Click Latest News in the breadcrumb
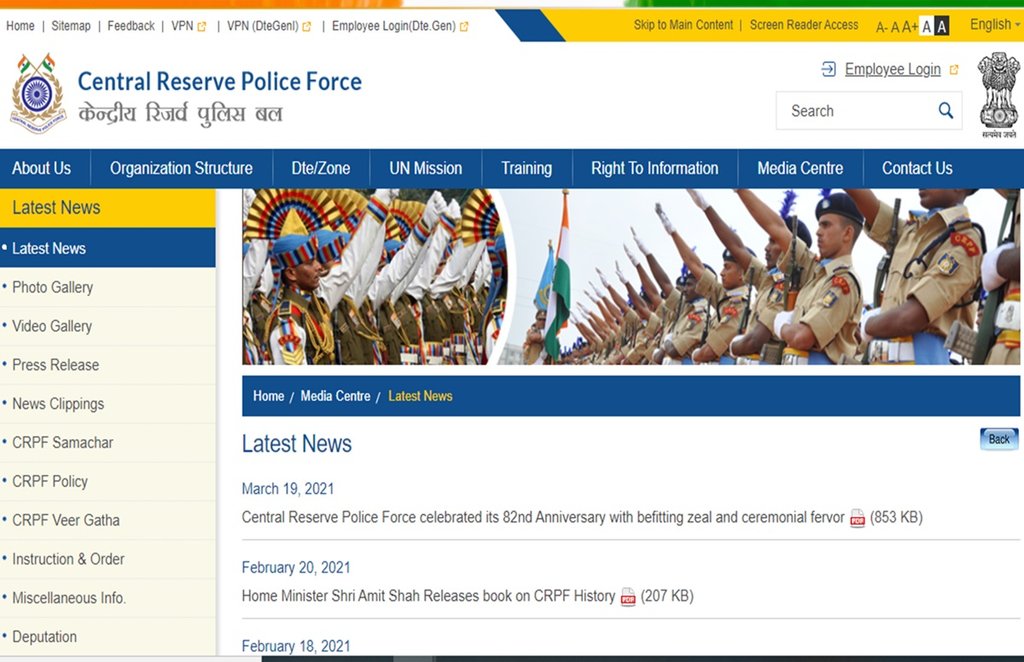The height and width of the screenshot is (662, 1024). 420,396
